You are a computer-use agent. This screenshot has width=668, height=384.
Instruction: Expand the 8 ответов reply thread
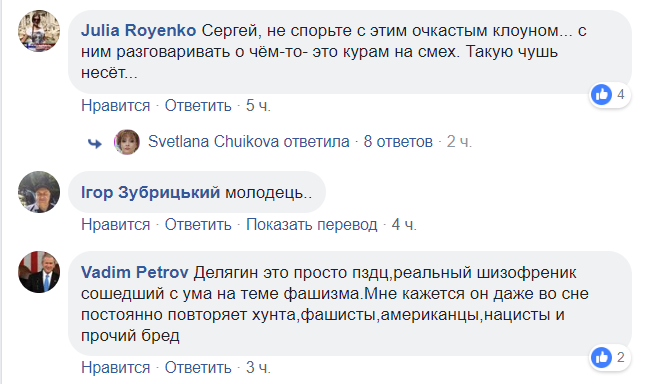pyautogui.click(x=398, y=141)
